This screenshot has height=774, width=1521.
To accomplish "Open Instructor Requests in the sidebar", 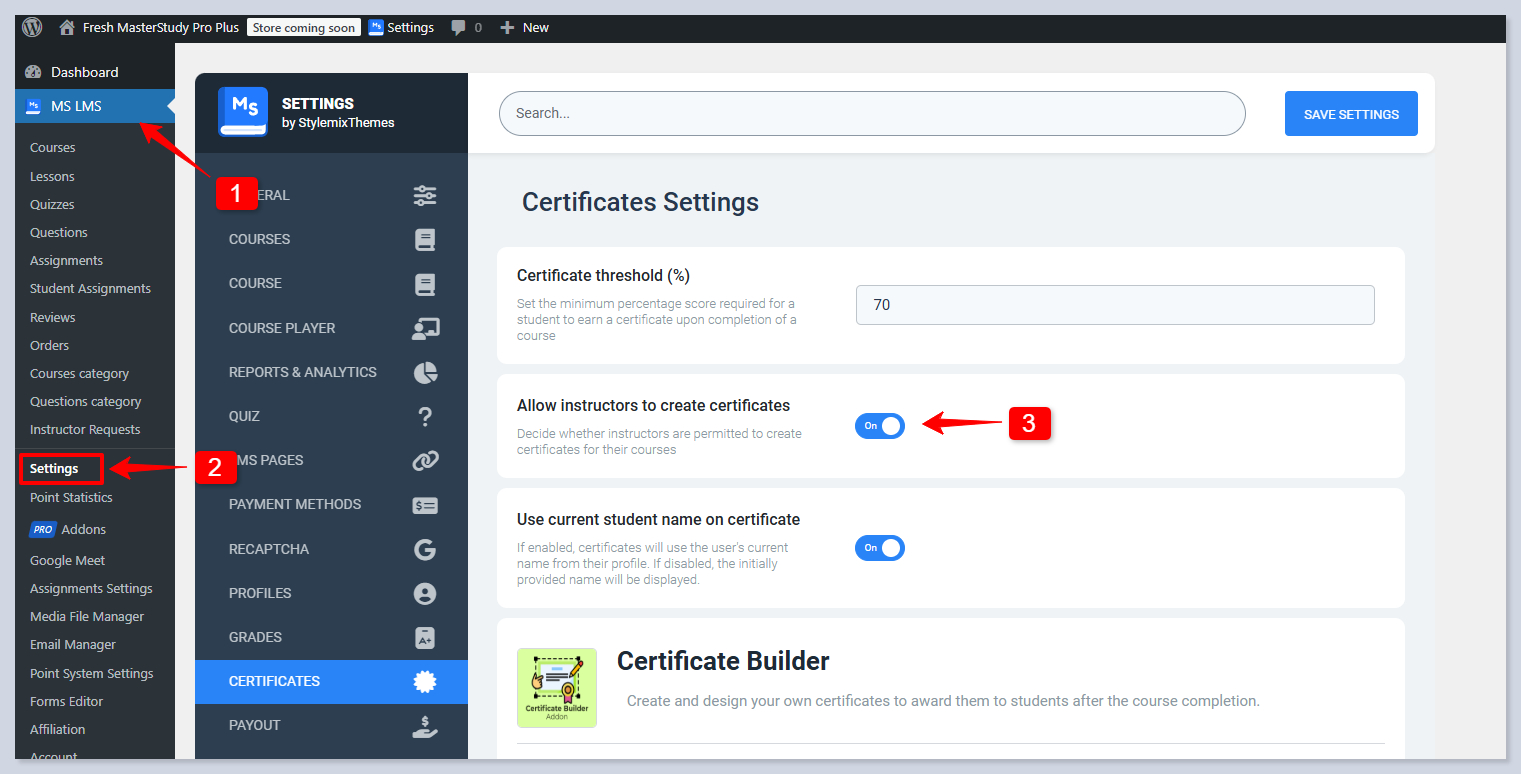I will (x=85, y=429).
